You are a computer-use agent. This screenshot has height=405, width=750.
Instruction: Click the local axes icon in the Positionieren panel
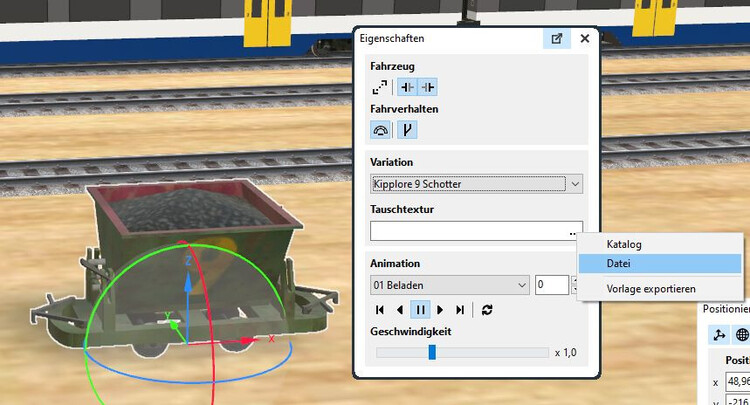coord(719,335)
